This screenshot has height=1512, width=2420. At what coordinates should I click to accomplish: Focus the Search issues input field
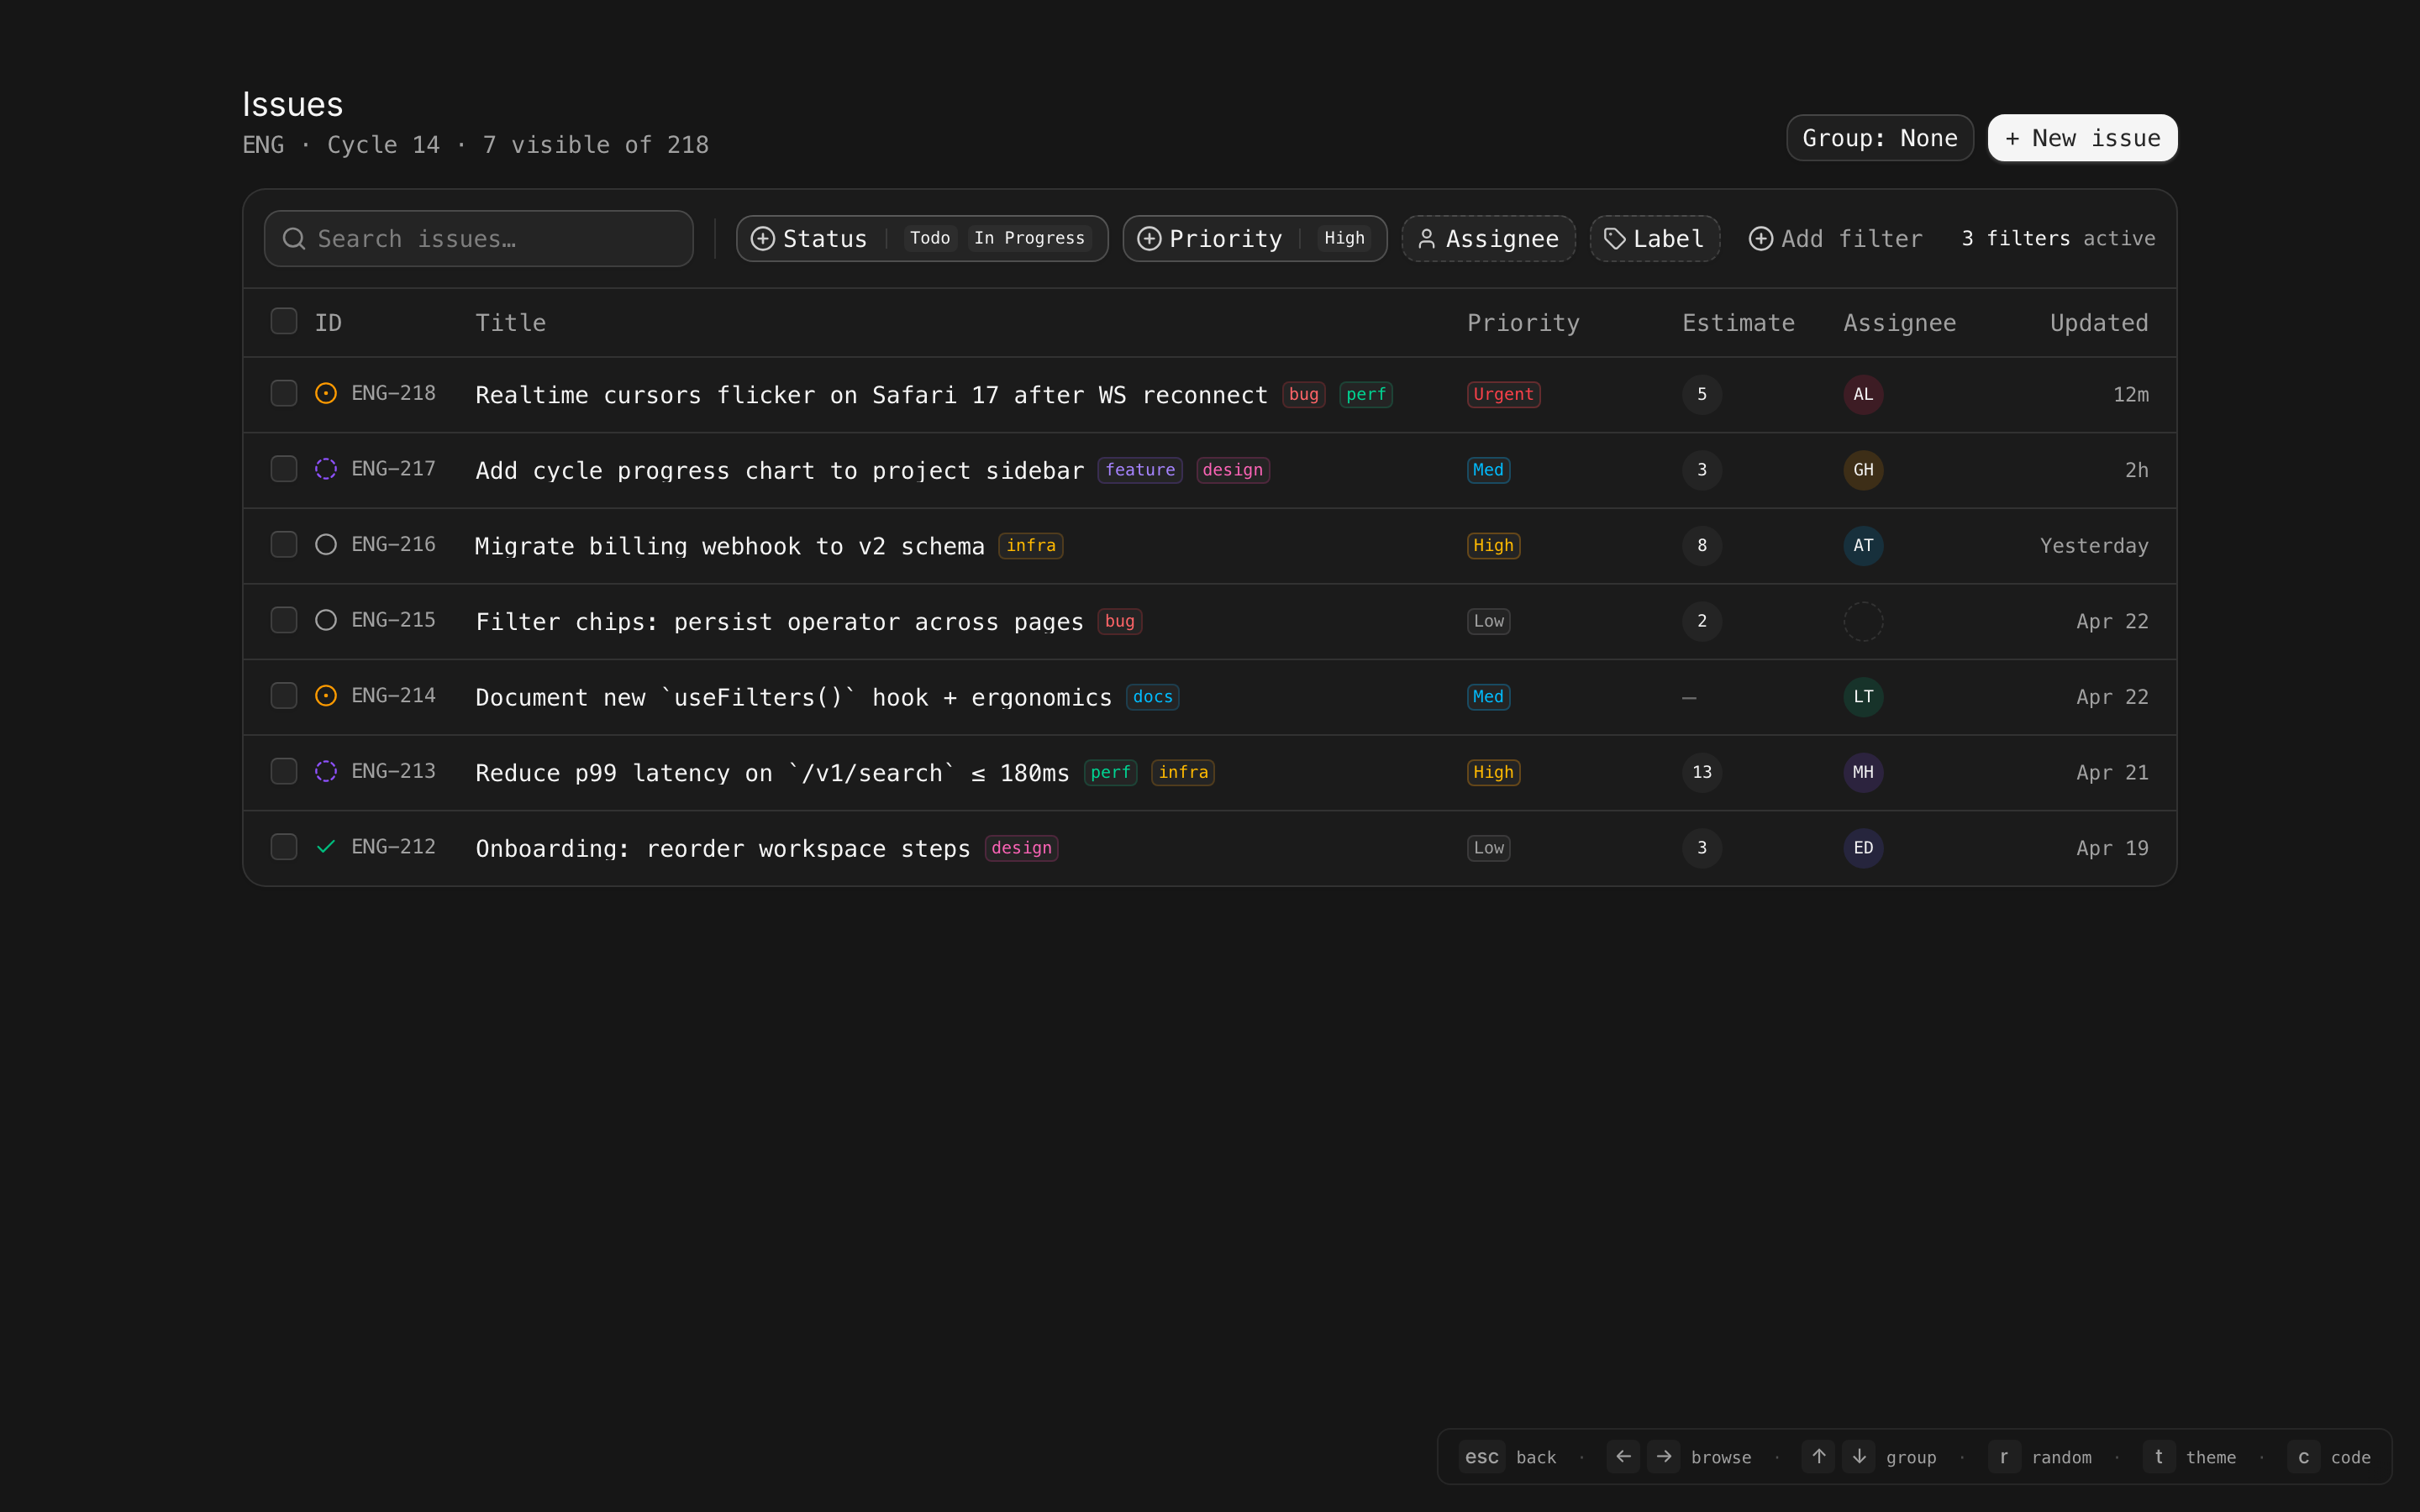coord(480,239)
